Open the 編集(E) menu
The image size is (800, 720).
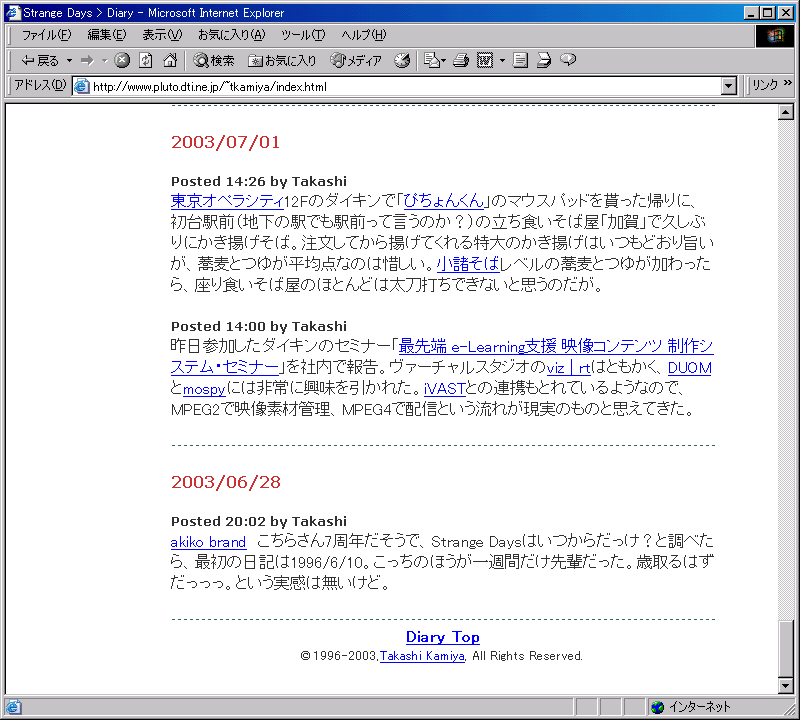pos(107,35)
